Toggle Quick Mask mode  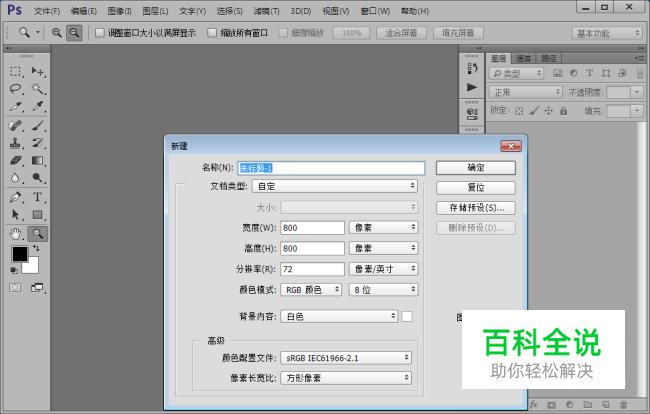pyautogui.click(x=15, y=287)
